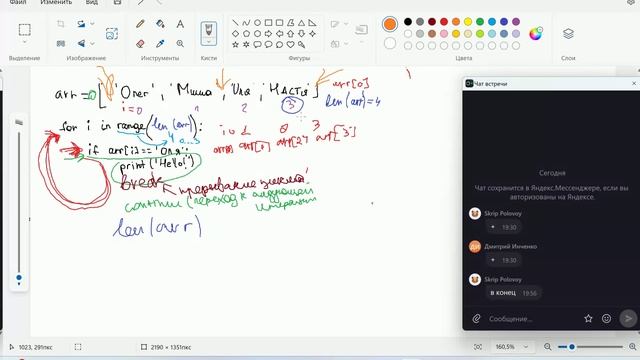640x360 pixels.
Task: Open the Изменить menu
Action: (56, 2)
